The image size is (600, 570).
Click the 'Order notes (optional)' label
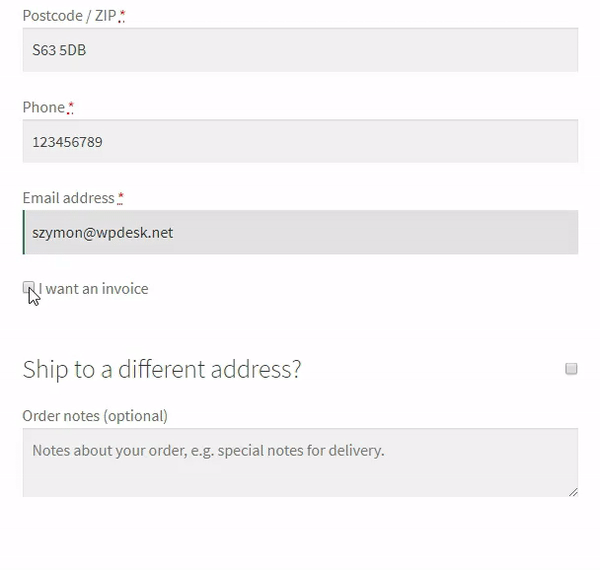point(95,416)
